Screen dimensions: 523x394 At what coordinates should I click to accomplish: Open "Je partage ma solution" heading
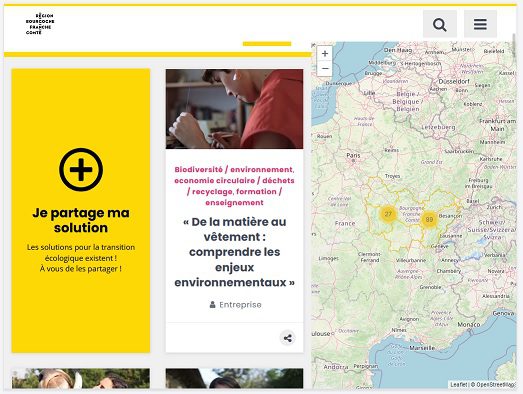coord(81,220)
